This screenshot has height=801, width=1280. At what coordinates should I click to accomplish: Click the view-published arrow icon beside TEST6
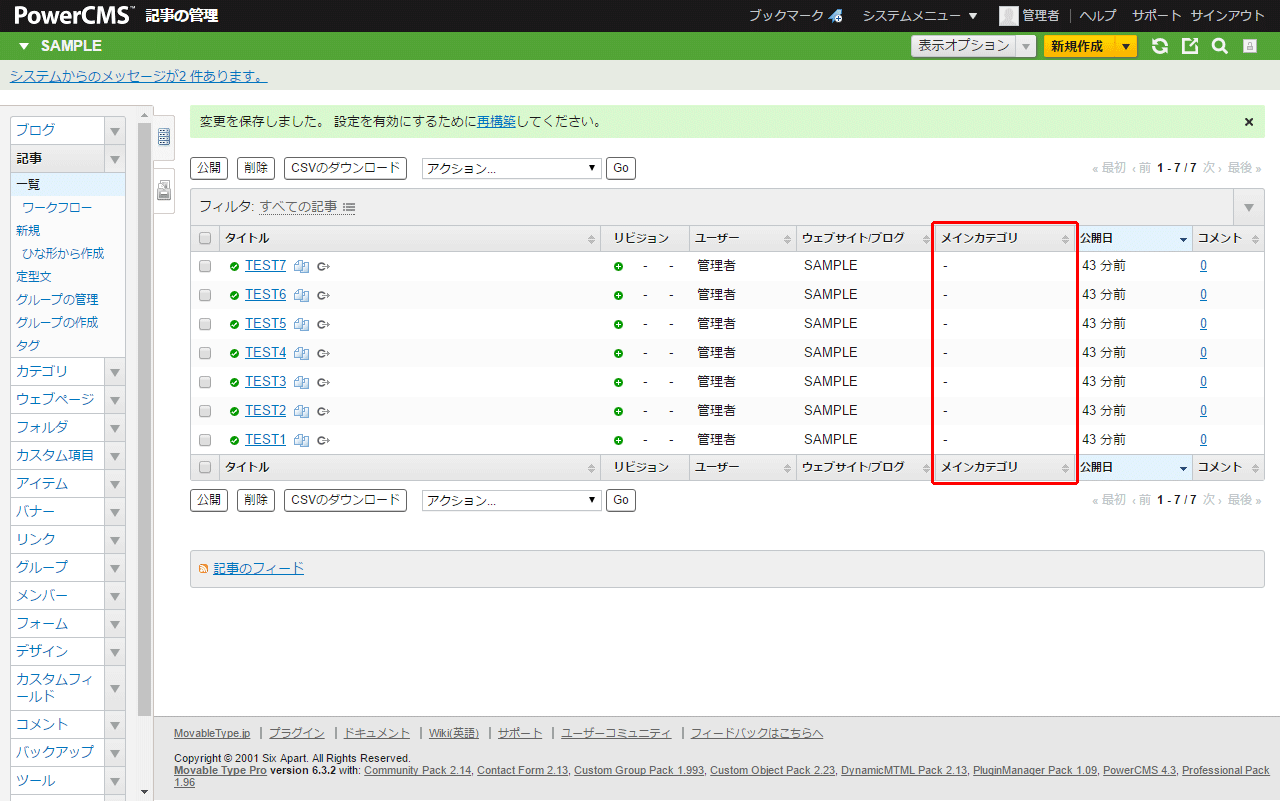[x=324, y=295]
